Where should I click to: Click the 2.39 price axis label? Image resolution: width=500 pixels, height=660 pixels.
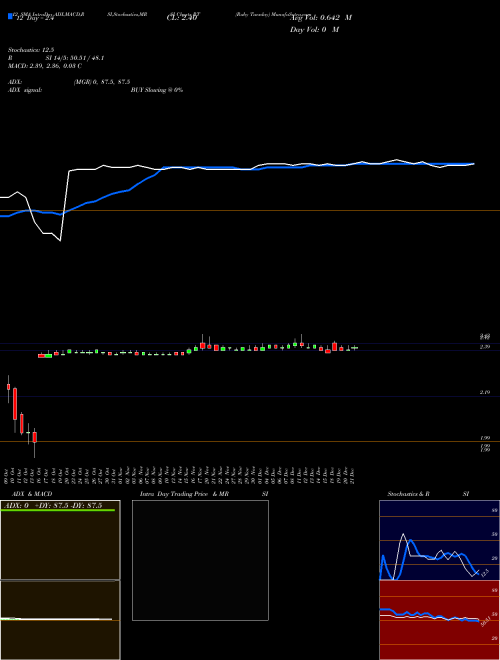(485, 346)
